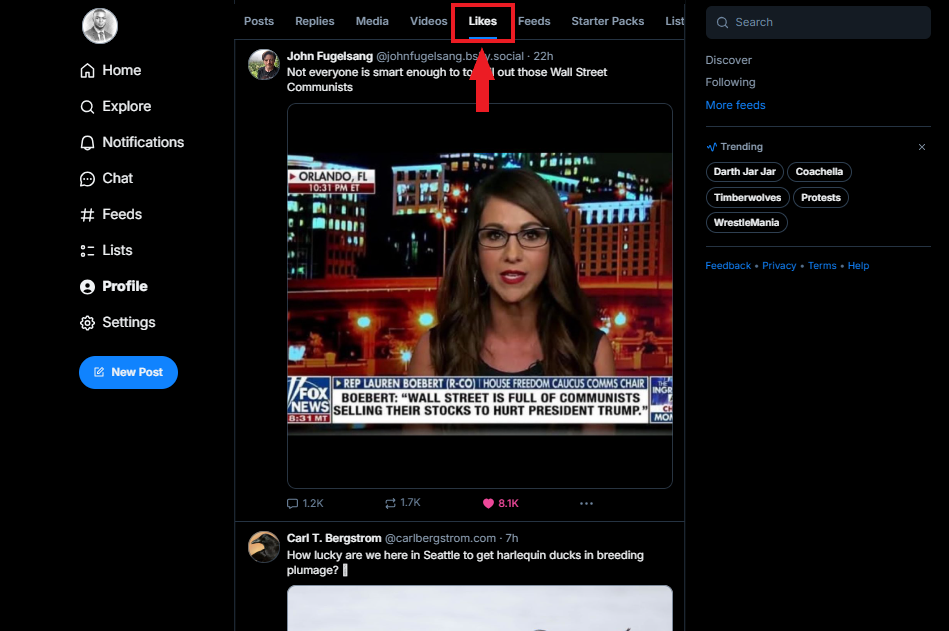The image size is (949, 631).
Task: Click Carl T. Bergstrom's display name
Action: point(334,538)
